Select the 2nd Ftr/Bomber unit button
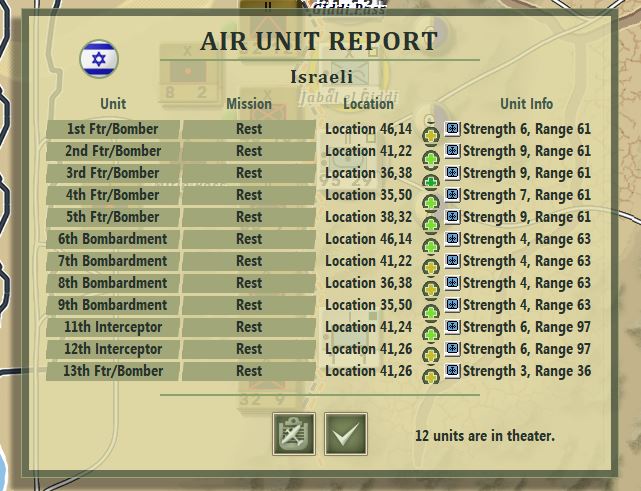The height and width of the screenshot is (491, 641). [113, 151]
